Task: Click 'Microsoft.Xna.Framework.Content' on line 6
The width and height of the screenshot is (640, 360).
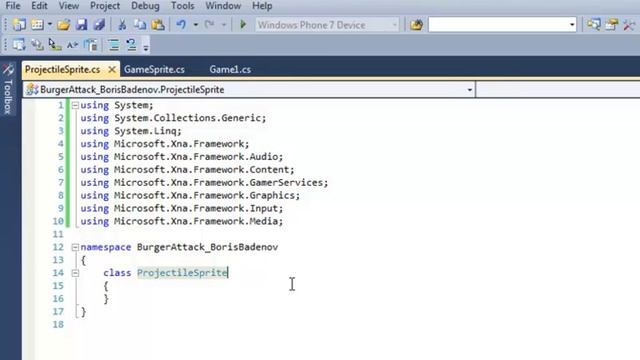Action: tap(202, 170)
